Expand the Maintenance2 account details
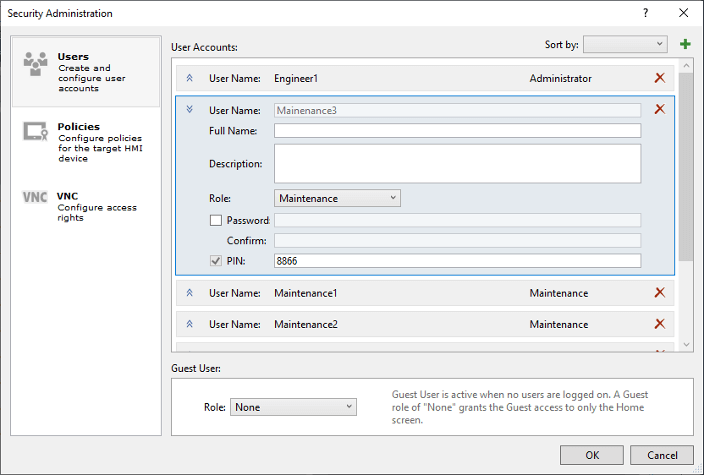 [189, 324]
